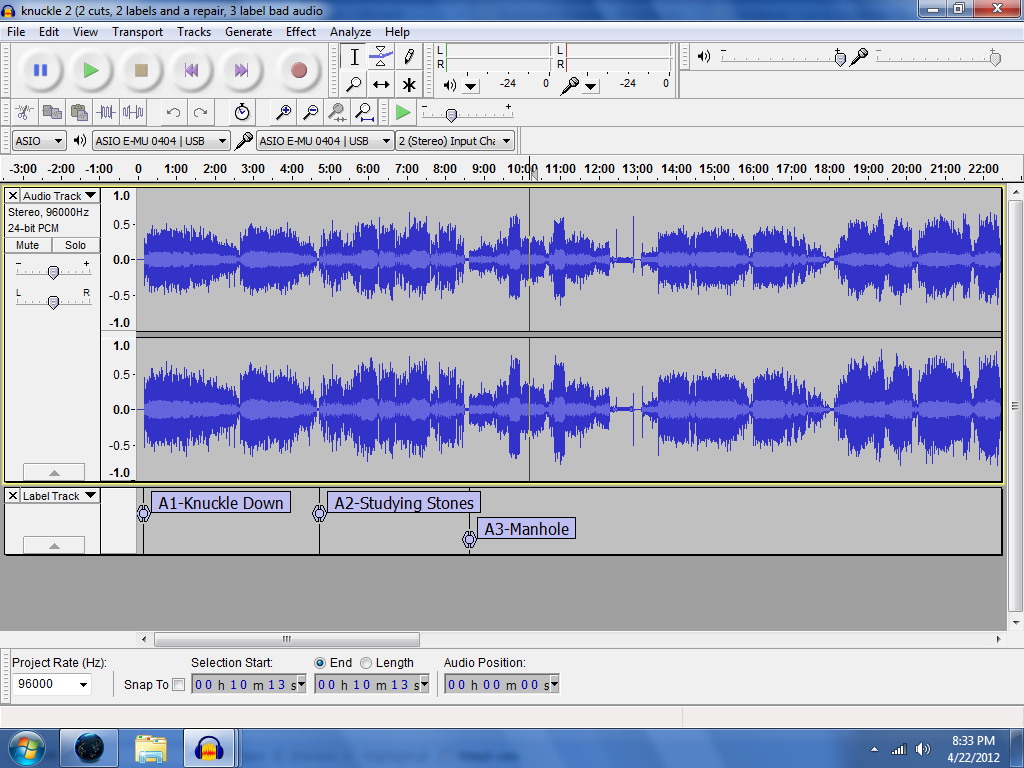Open the 2 (Stereo) Input Channels dropdown
This screenshot has width=1024, height=768.
(x=455, y=140)
